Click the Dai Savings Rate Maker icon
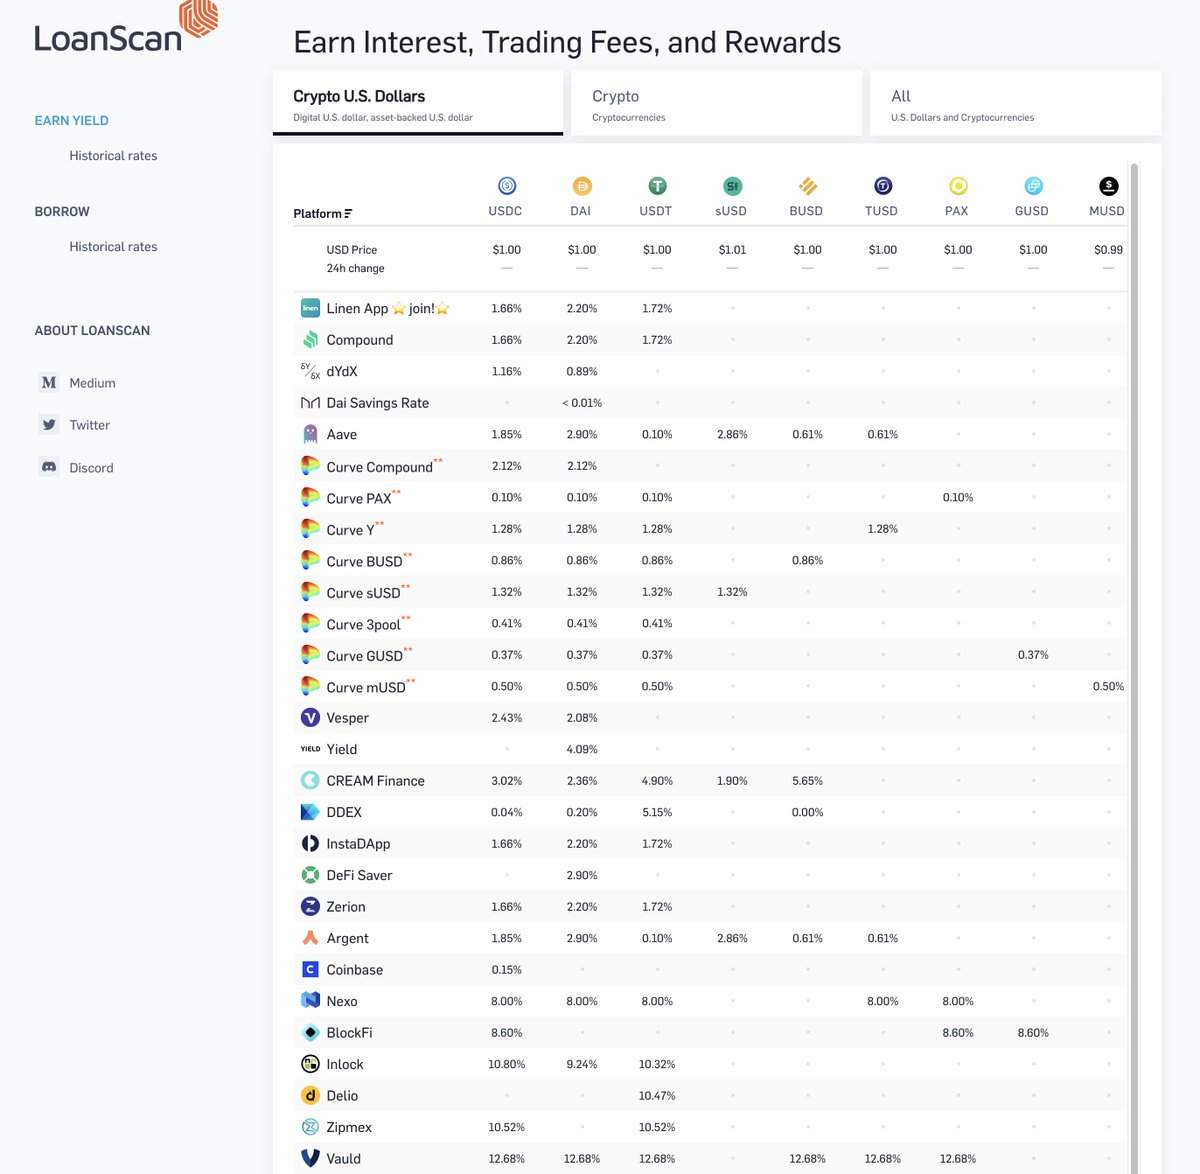 pos(311,403)
